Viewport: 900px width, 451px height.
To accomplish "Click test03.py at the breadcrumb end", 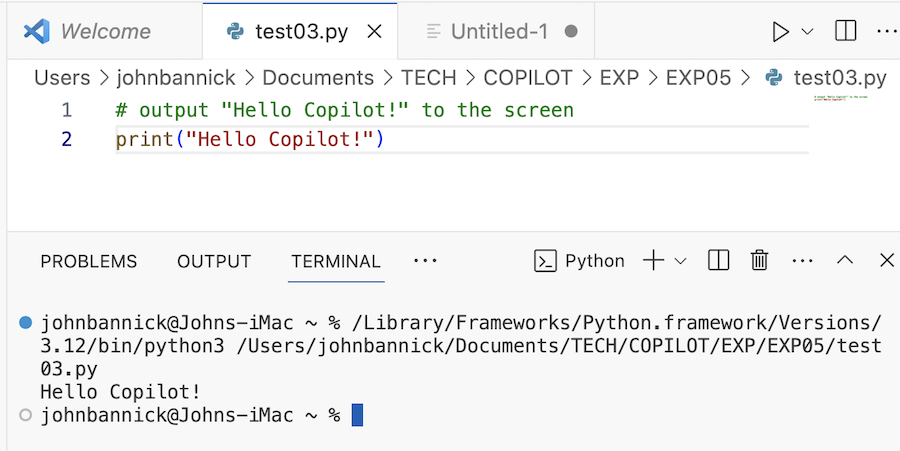I will pyautogui.click(x=840, y=77).
